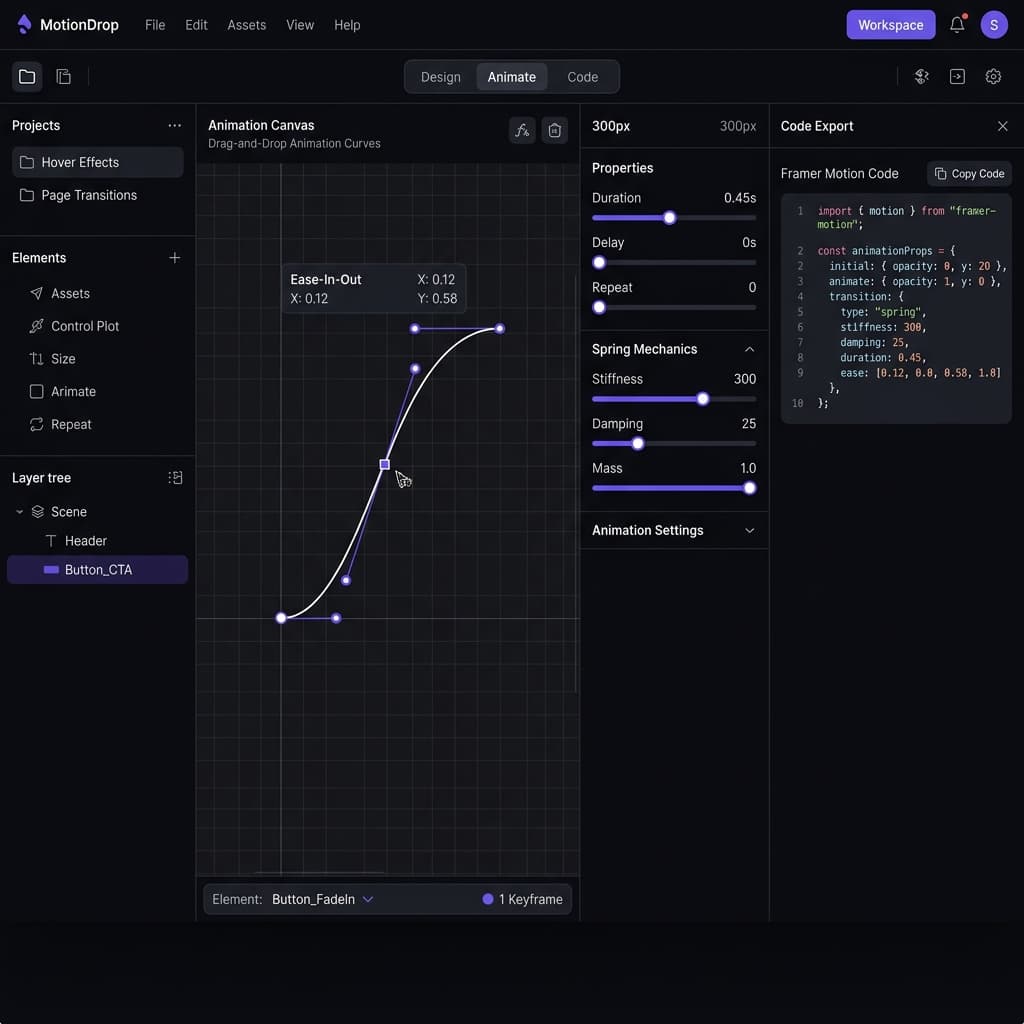
Task: Click the Stiffness slider handle
Action: point(703,399)
